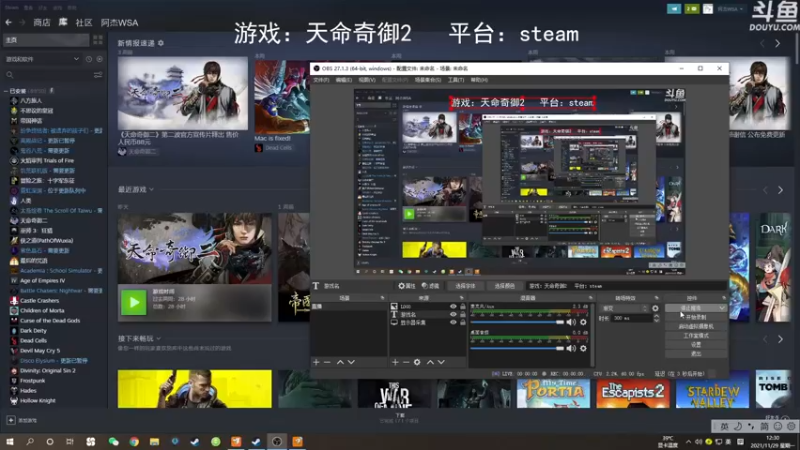Screen dimensions: 800x450
Task: Open Steam account dropdown at top right
Action: pyautogui.click(x=730, y=9)
